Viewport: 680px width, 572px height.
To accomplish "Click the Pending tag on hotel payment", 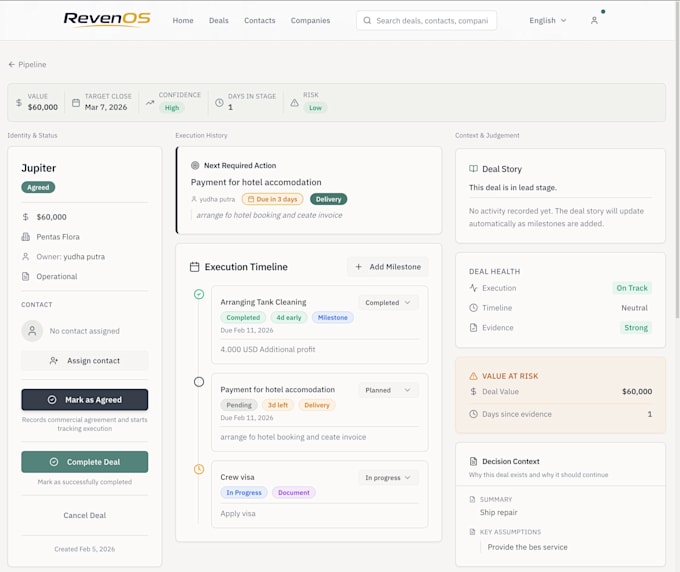I will tap(239, 405).
